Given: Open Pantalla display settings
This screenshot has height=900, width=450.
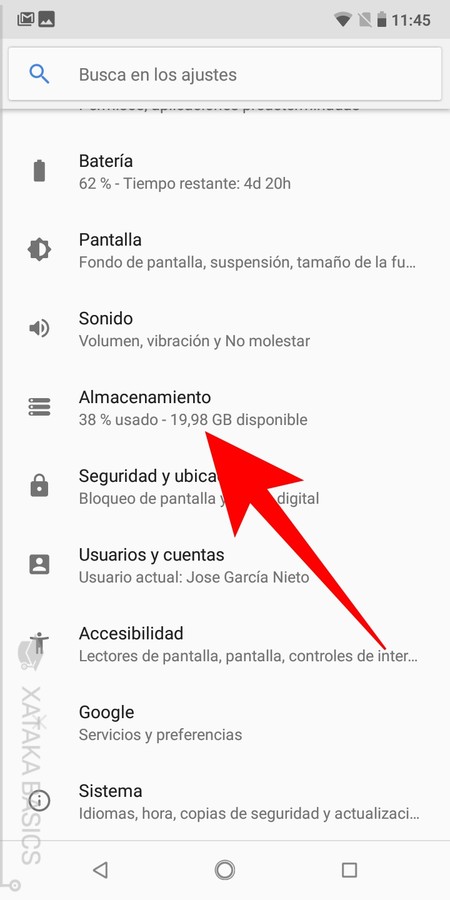Looking at the screenshot, I should 225,250.
